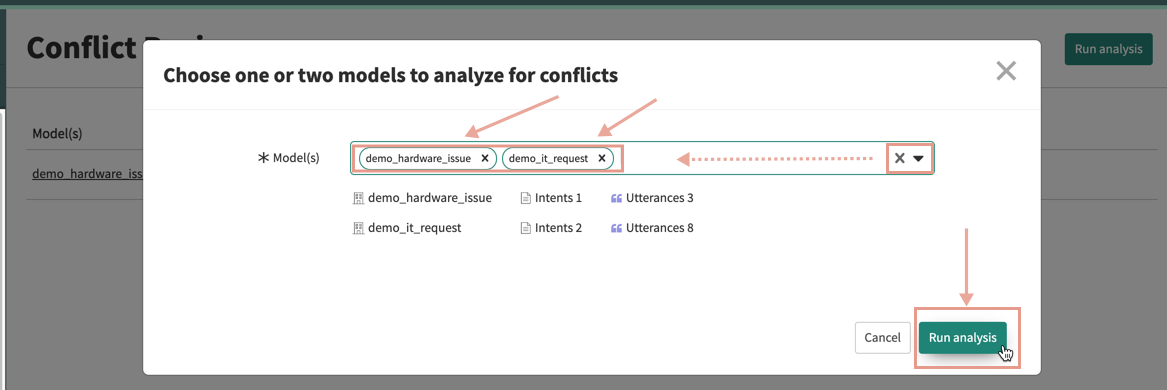Expand the Model(s) dropdown arrow
The width and height of the screenshot is (1167, 390).
pyautogui.click(x=918, y=159)
